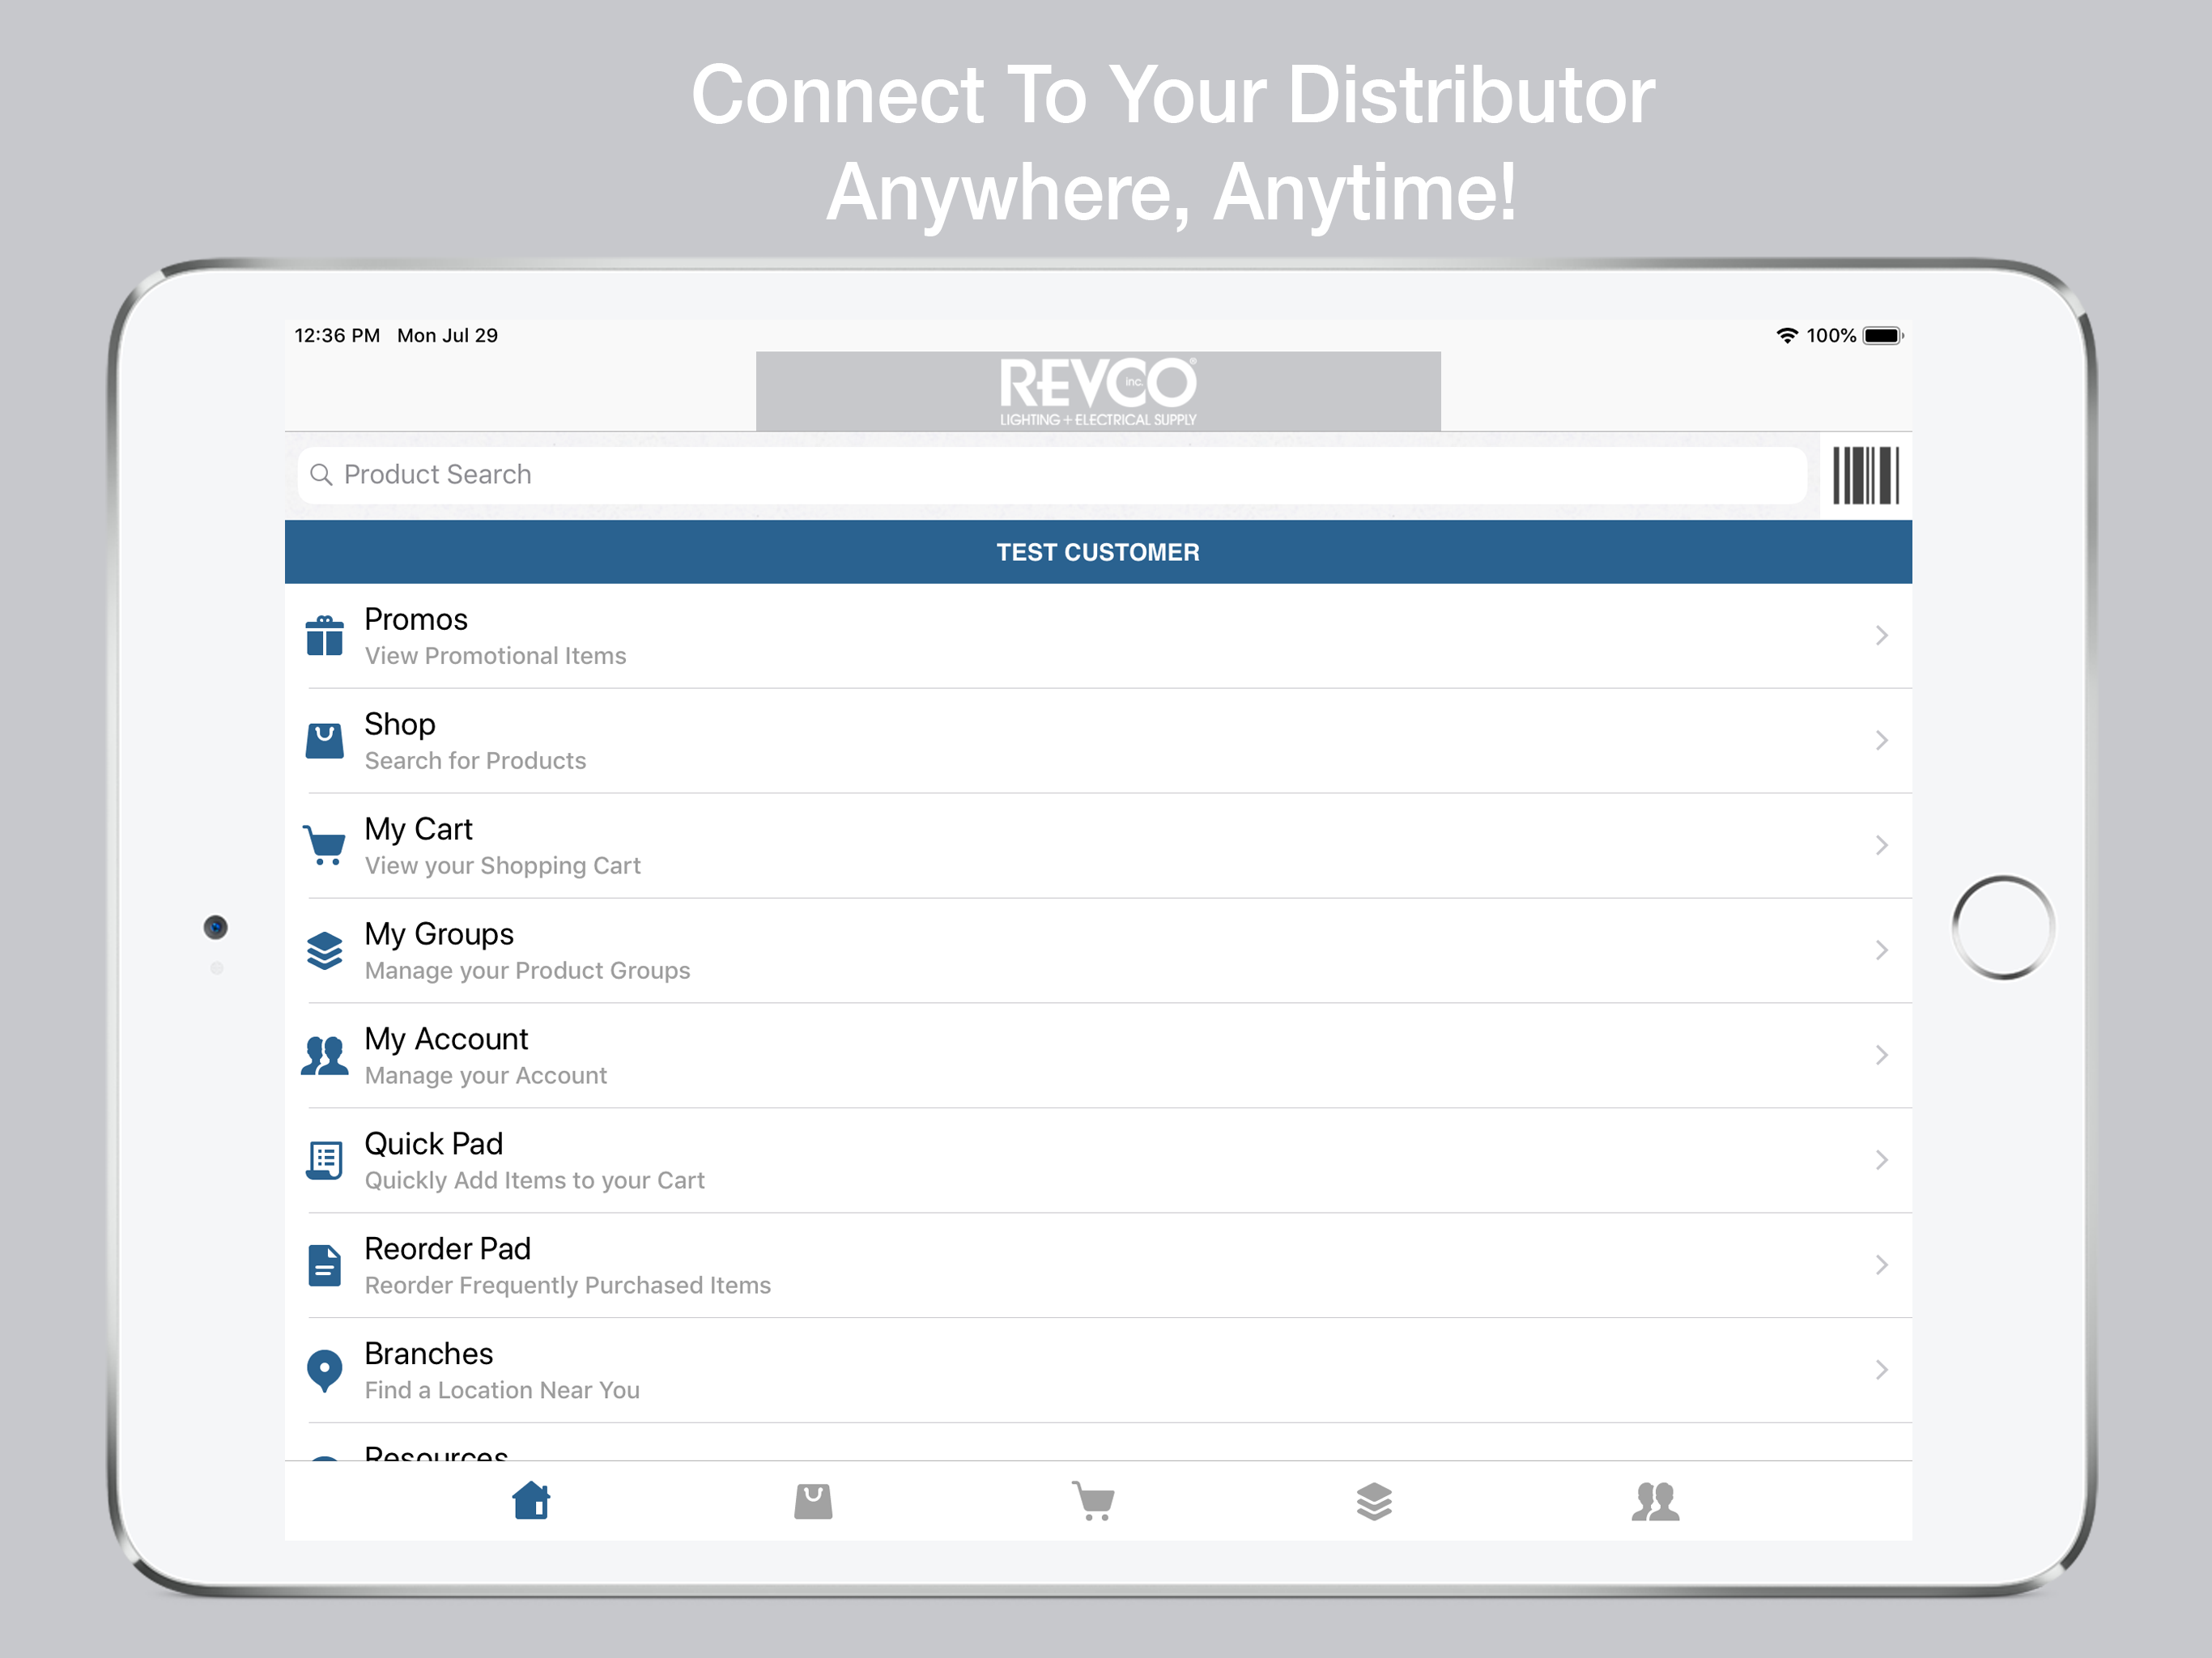This screenshot has width=2212, height=1658.
Task: Select 'Find a Location Near You' text
Action: (502, 1390)
